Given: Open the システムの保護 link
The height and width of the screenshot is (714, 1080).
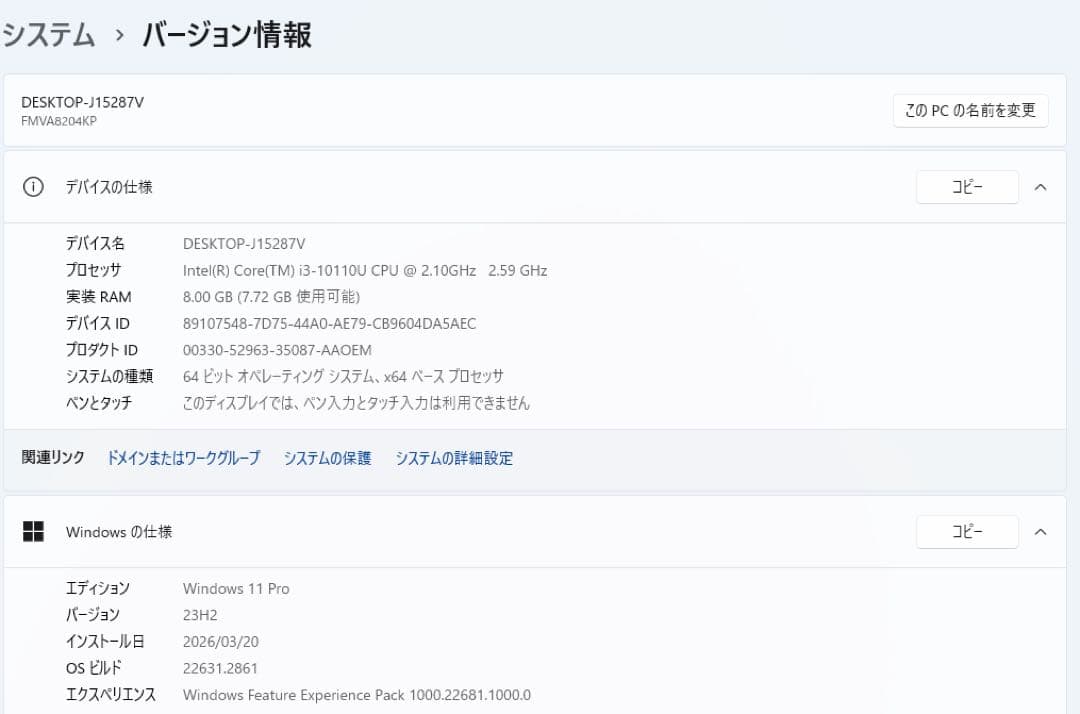Looking at the screenshot, I should click(327, 457).
